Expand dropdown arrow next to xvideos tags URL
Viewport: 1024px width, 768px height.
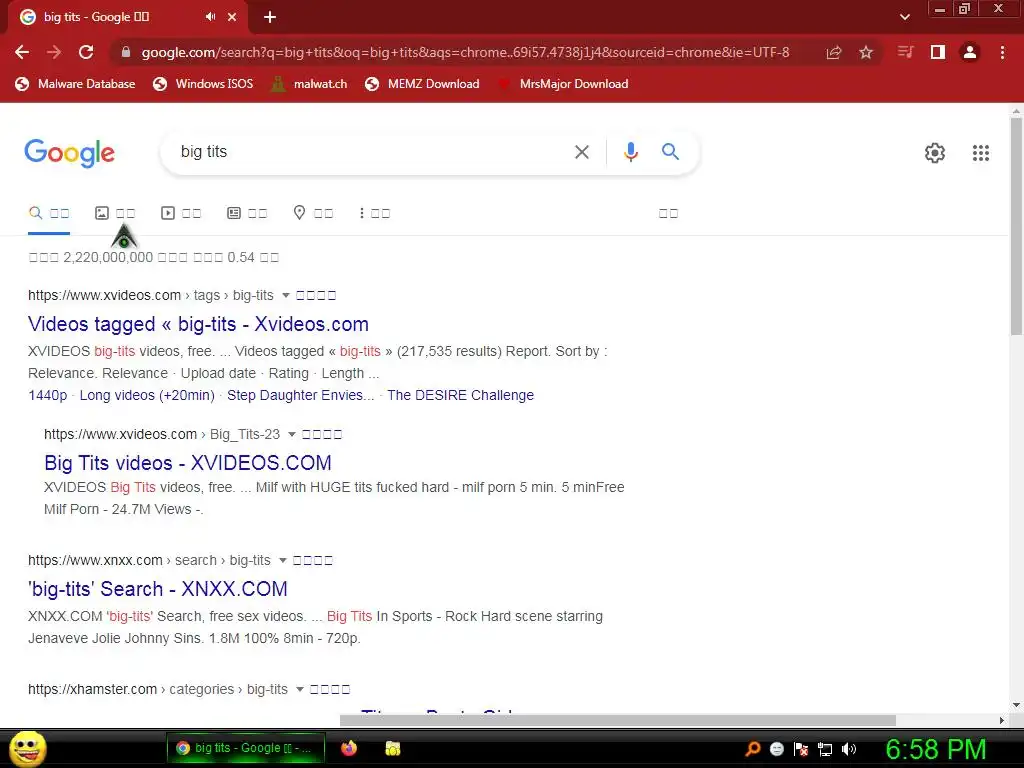(285, 296)
